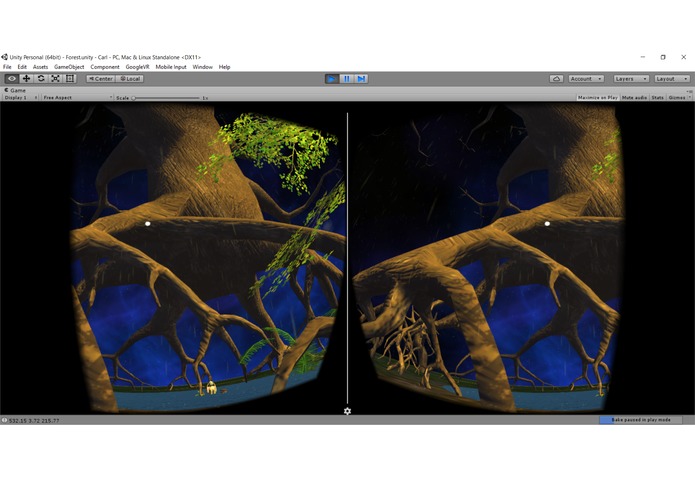Open the Display 1 dropdown

(21, 97)
